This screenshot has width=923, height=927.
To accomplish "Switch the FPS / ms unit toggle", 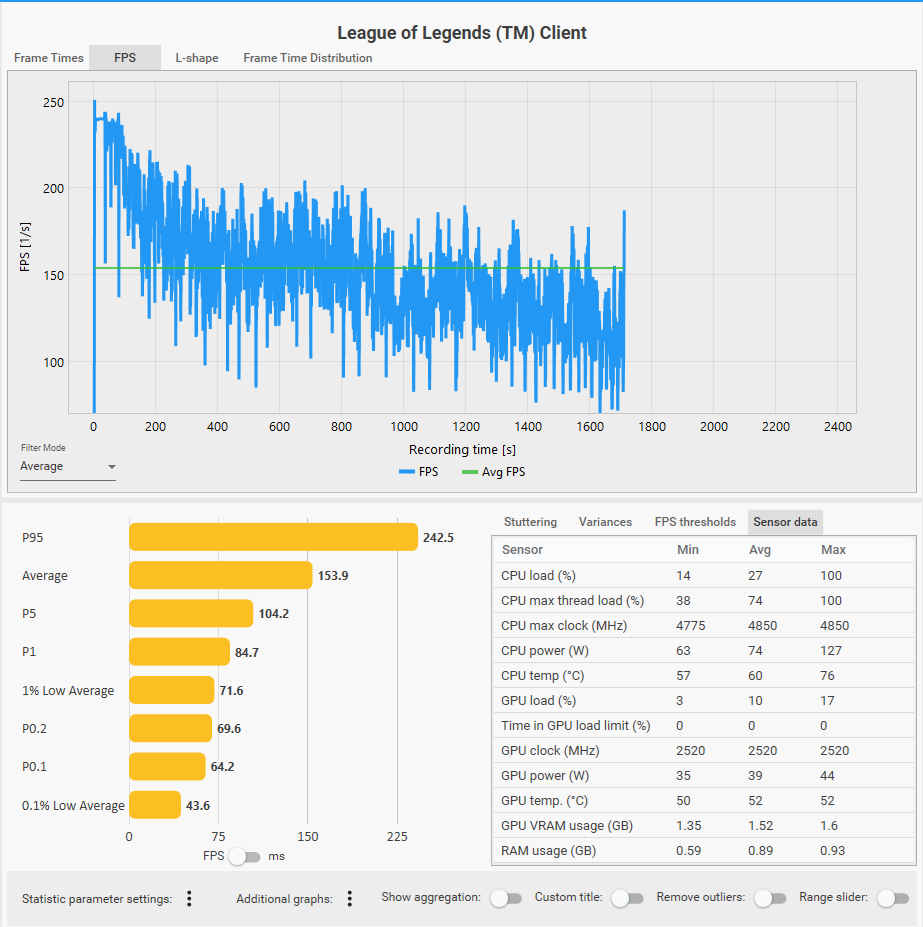I will (244, 856).
